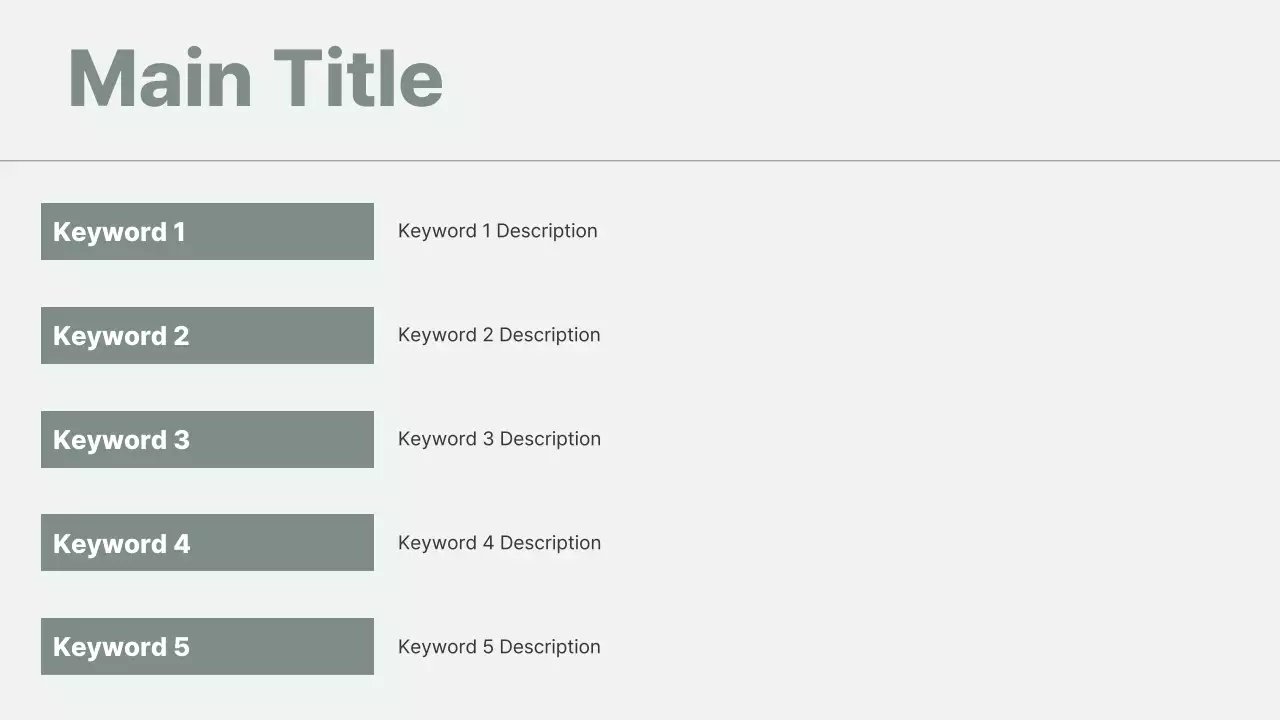Screen dimensions: 1280x720
Task: Click the word "Title" in the heading
Action: pos(357,79)
